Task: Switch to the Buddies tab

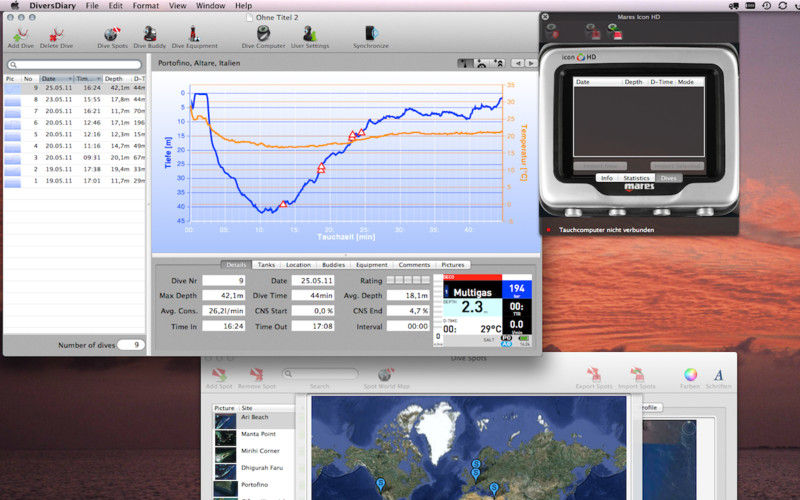Action: 333,265
